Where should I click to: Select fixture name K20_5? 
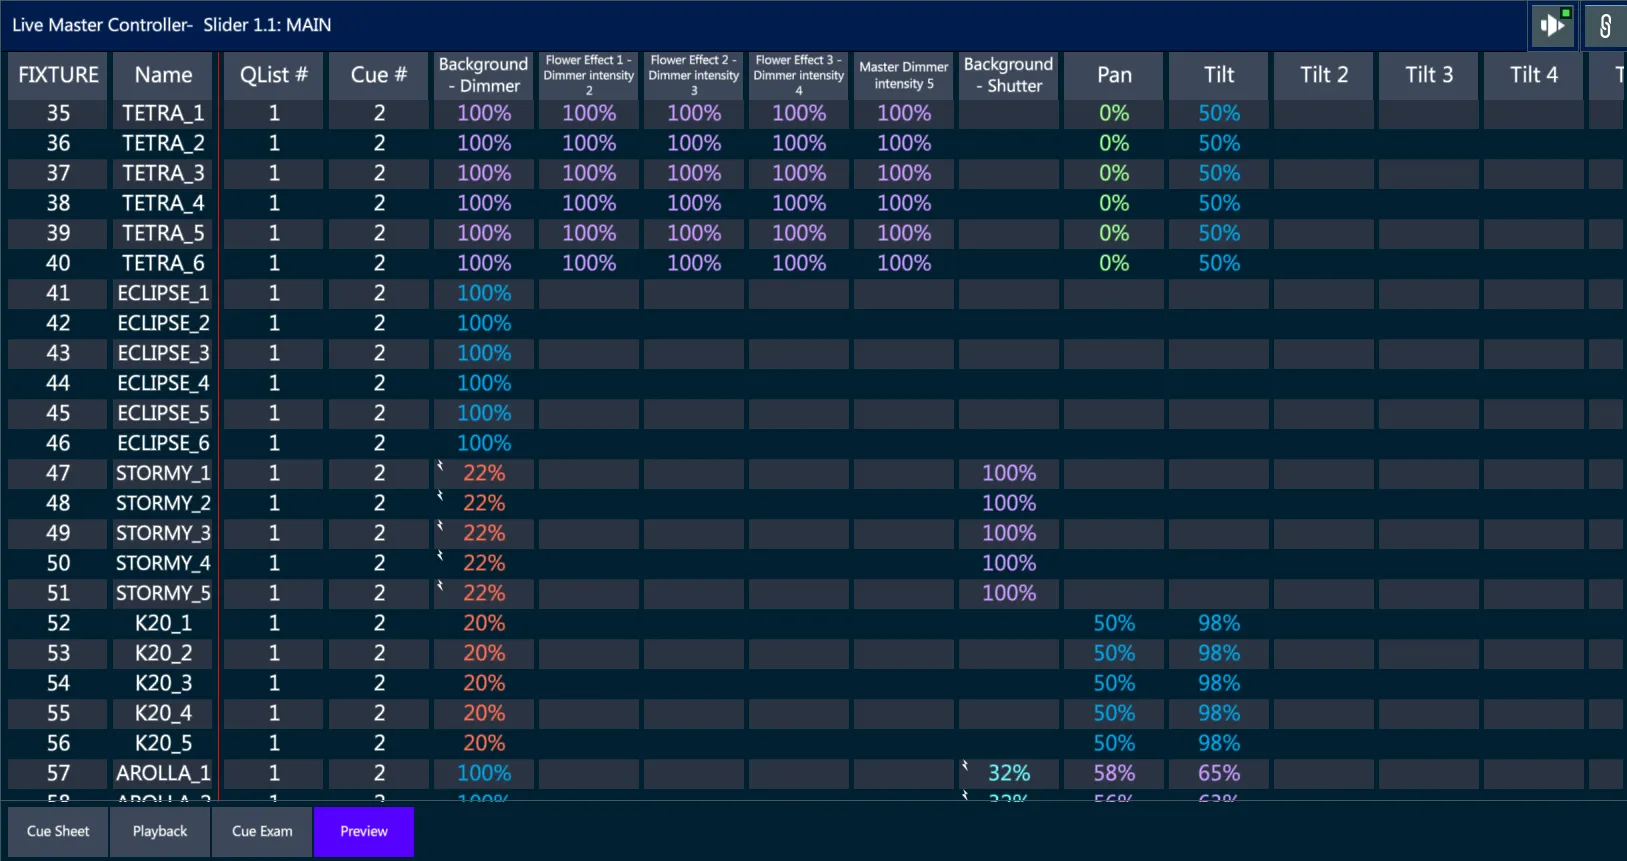click(x=164, y=743)
